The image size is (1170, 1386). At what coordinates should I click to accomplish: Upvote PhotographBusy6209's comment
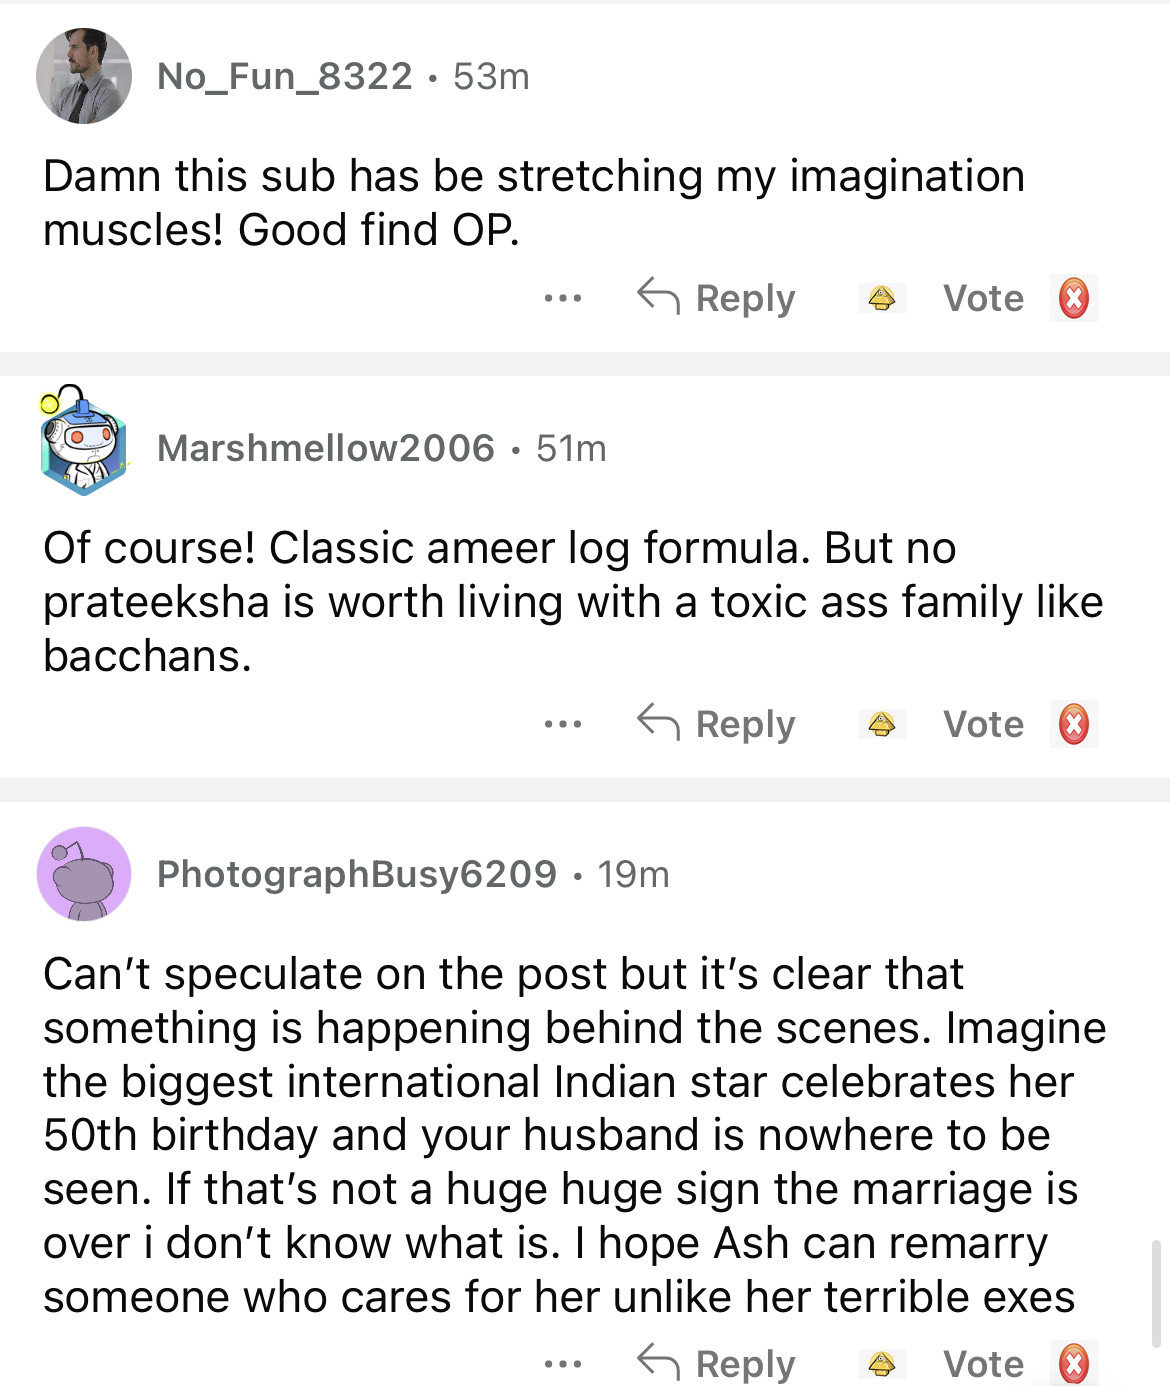point(881,1363)
